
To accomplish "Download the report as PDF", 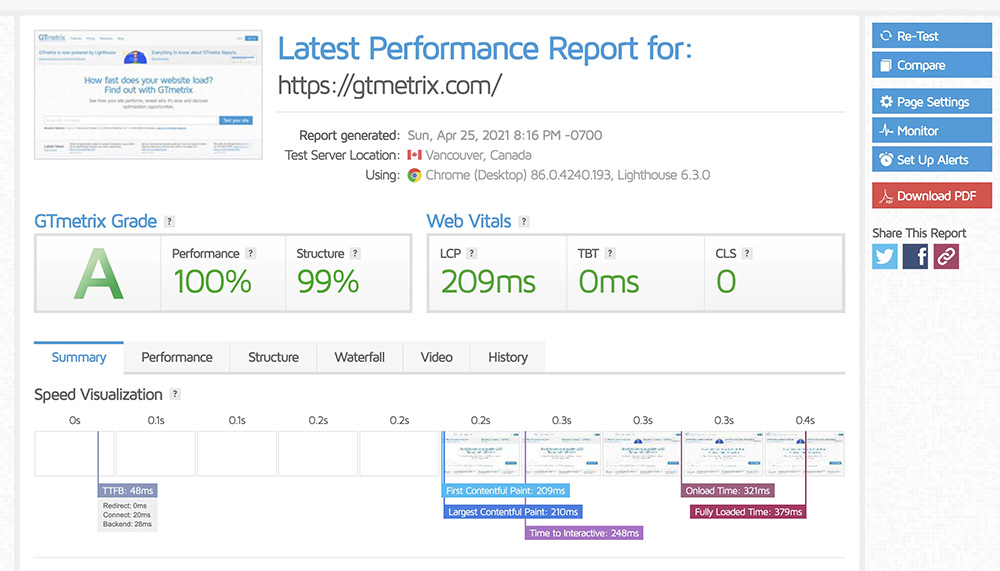I will (x=932, y=196).
